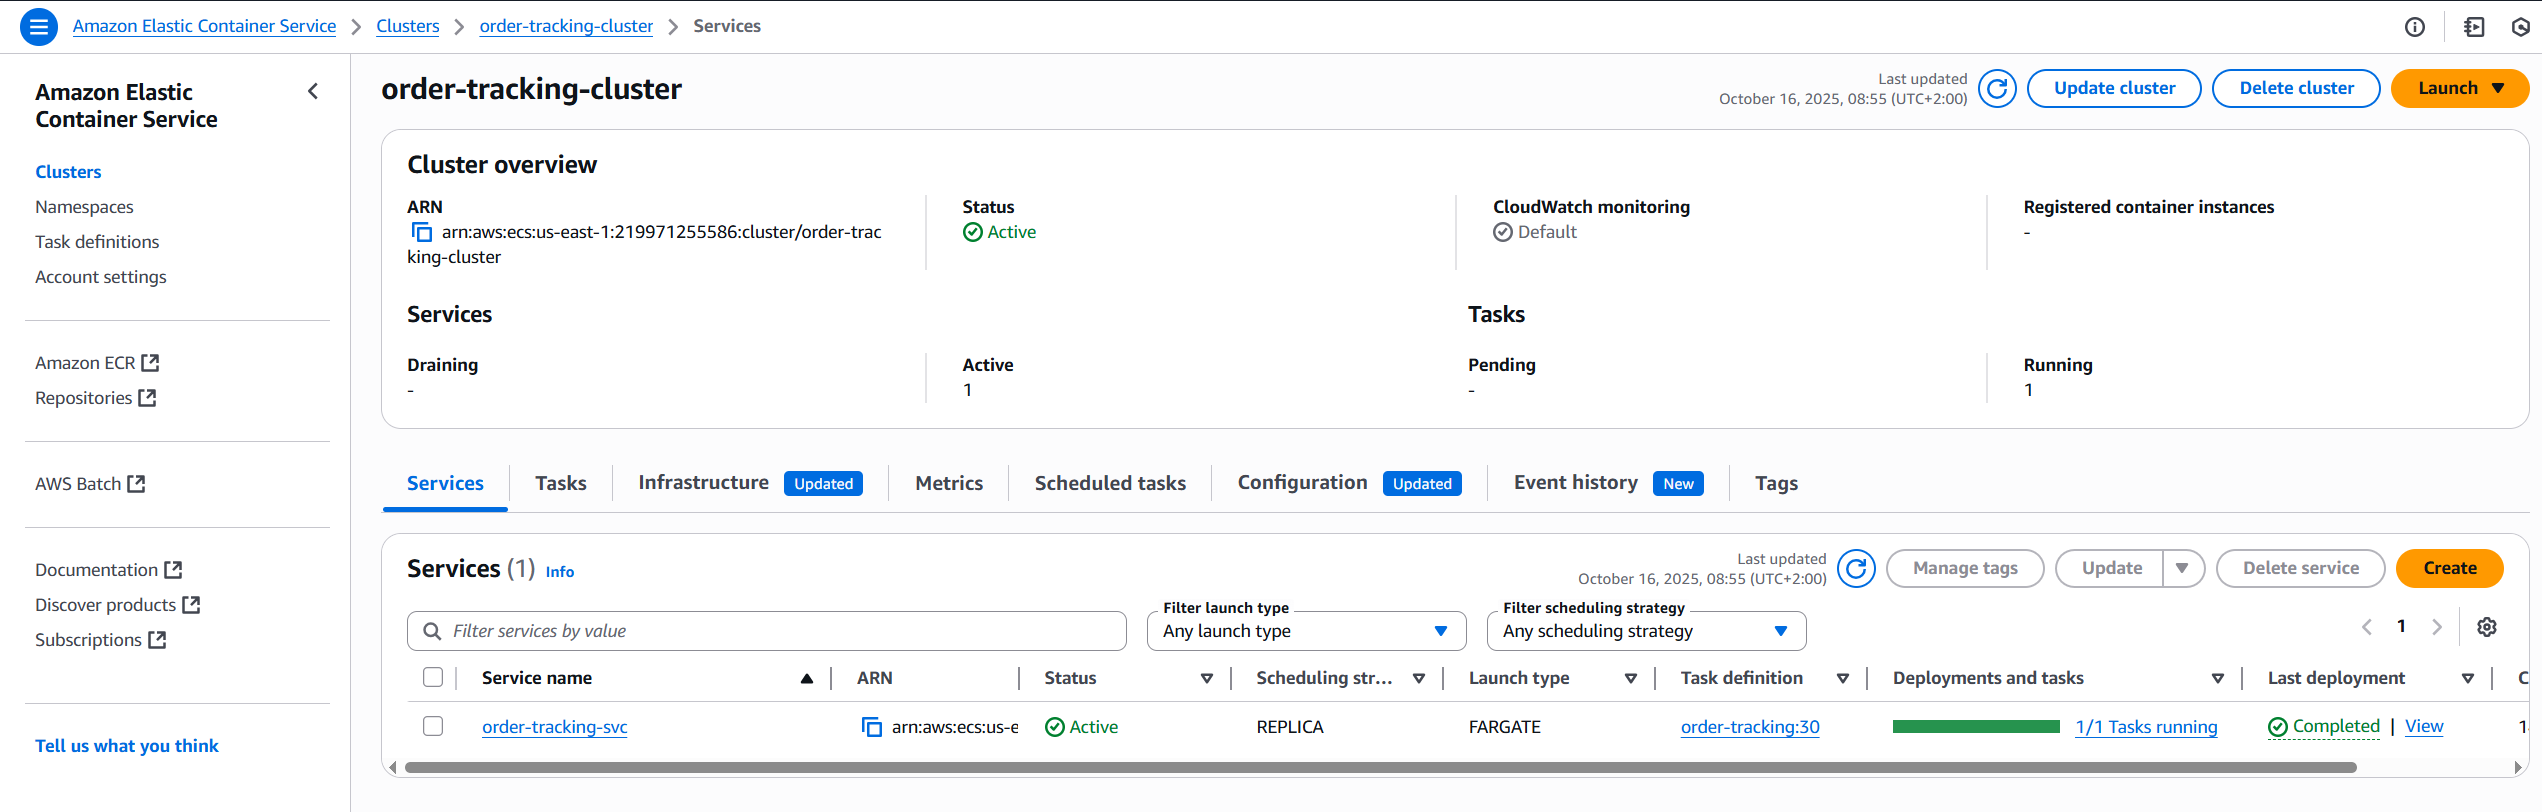Go to next page of services
Image resolution: width=2542 pixels, height=812 pixels.
2437,627
